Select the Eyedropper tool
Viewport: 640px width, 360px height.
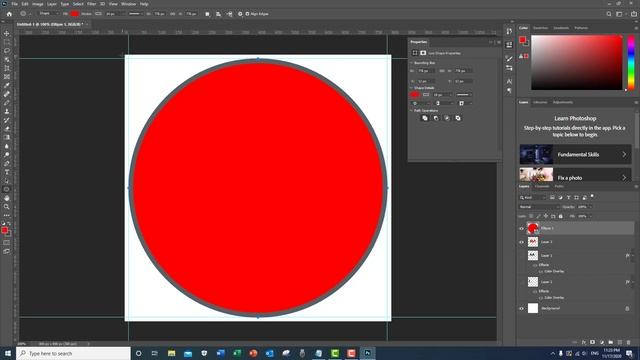[x=7, y=85]
